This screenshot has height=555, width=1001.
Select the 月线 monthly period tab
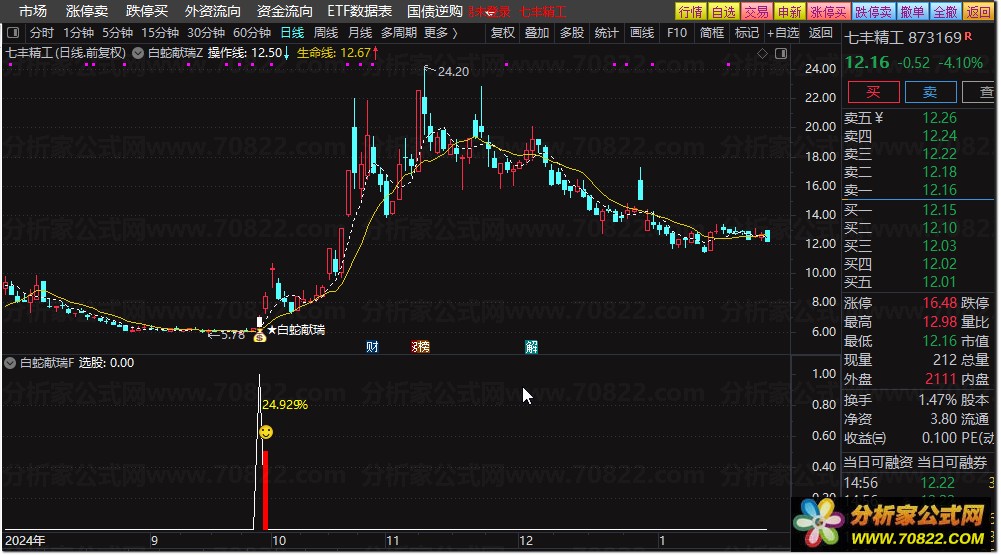[x=360, y=33]
